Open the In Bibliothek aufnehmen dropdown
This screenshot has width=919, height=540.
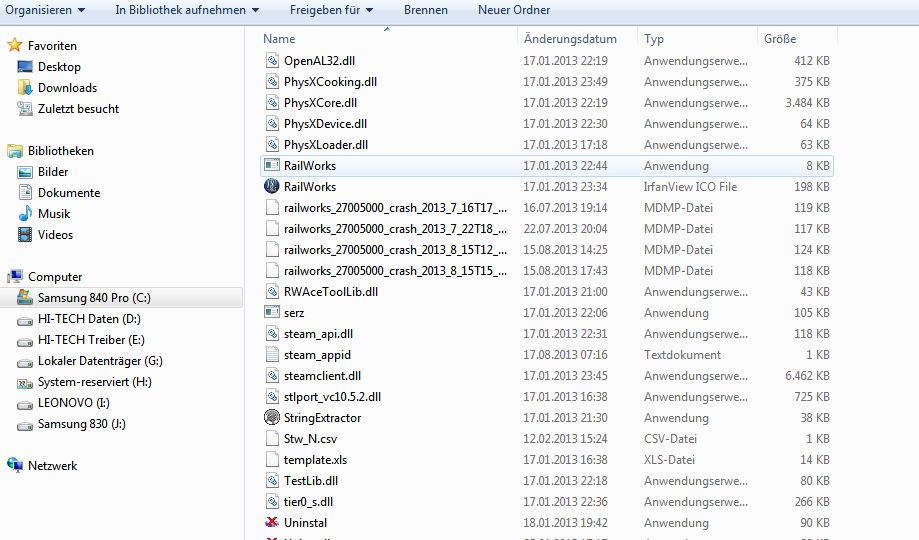[x=187, y=10]
